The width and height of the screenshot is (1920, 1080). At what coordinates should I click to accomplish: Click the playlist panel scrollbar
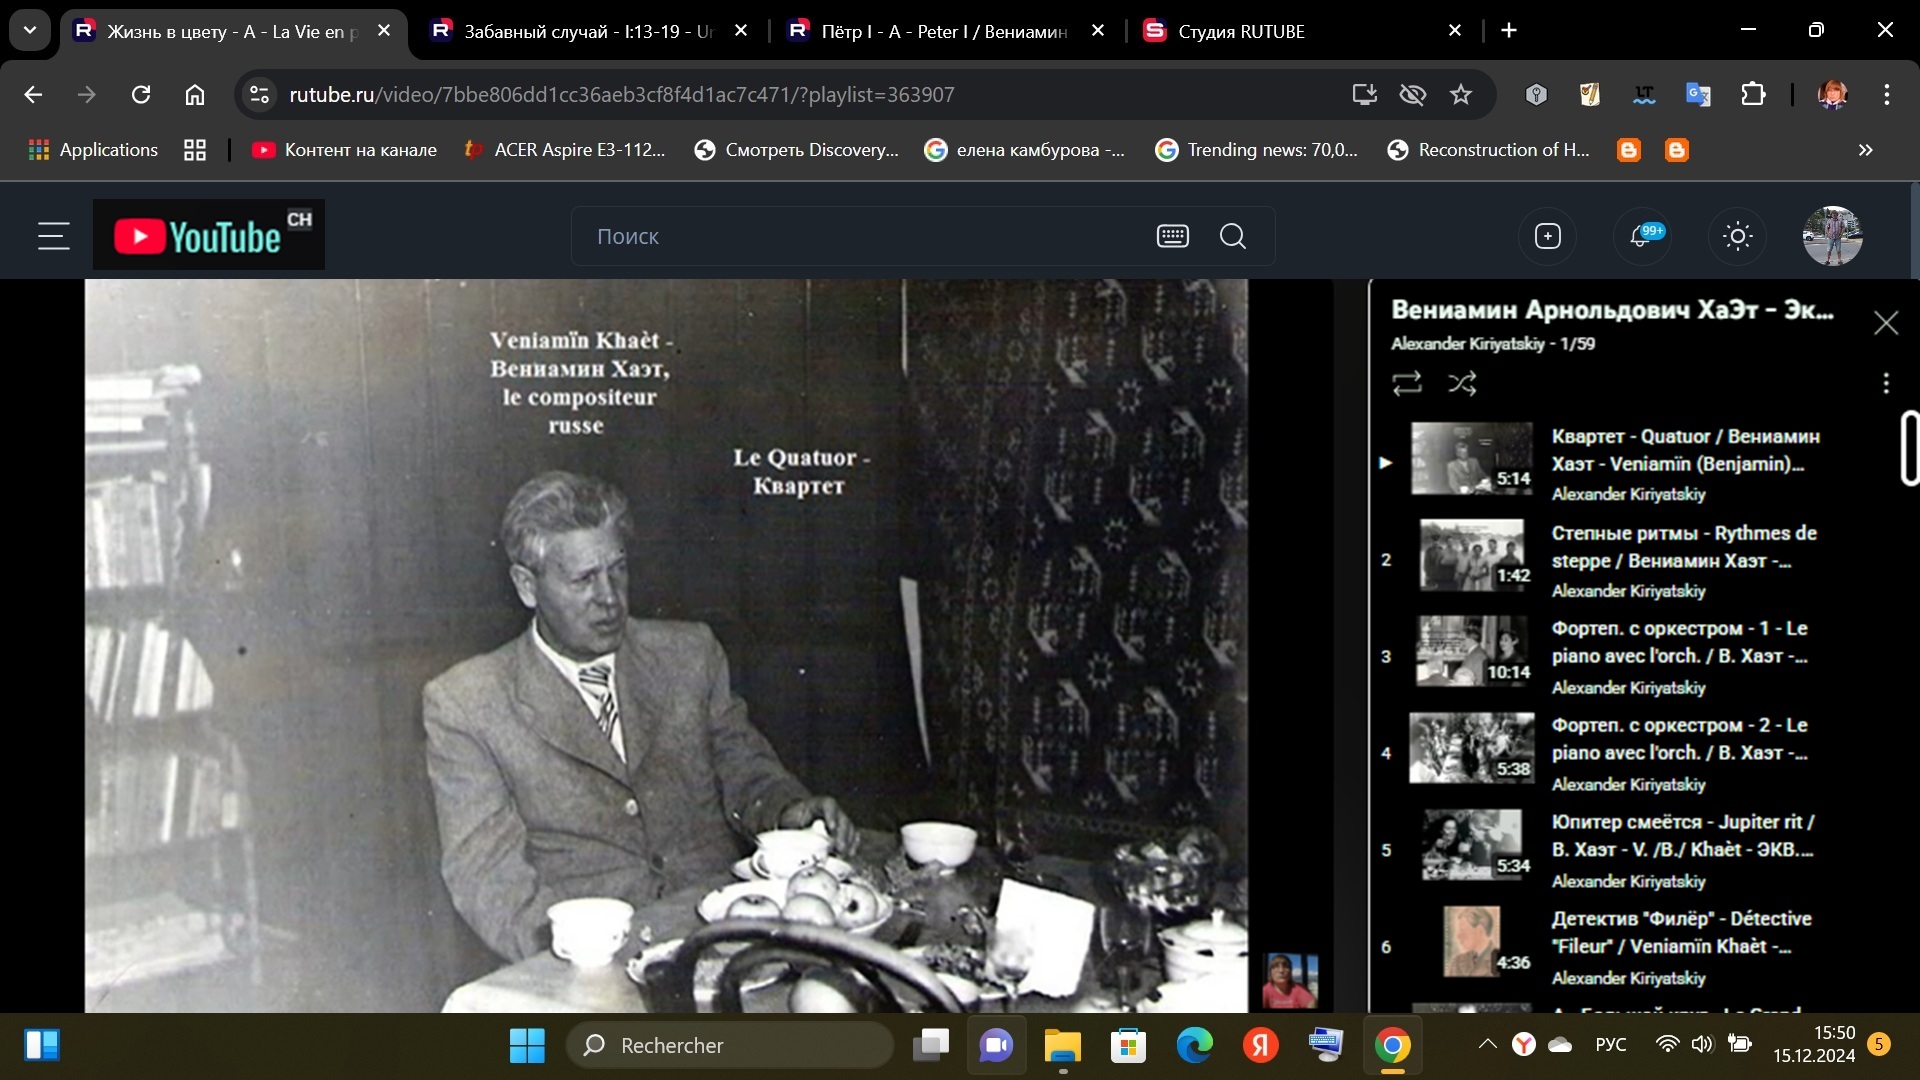coord(1909,448)
